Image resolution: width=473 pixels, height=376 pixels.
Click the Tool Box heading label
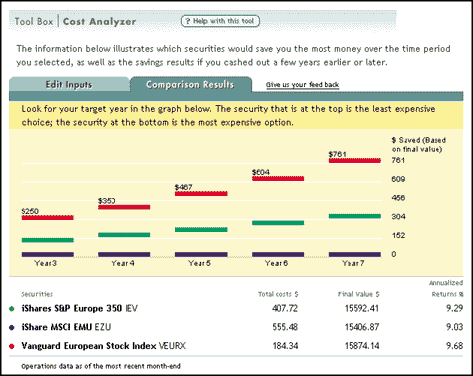[x=34, y=22]
